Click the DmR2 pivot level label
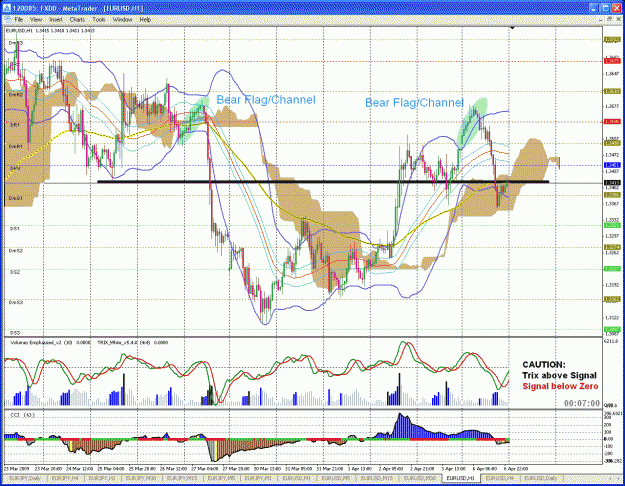625x486 pixels. pos(16,95)
